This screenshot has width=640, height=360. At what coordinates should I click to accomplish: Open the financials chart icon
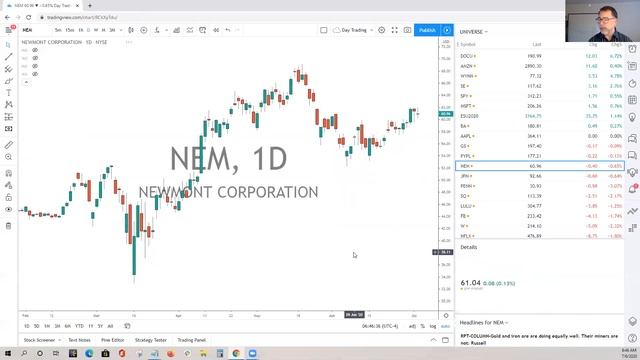pyautogui.click(x=177, y=30)
